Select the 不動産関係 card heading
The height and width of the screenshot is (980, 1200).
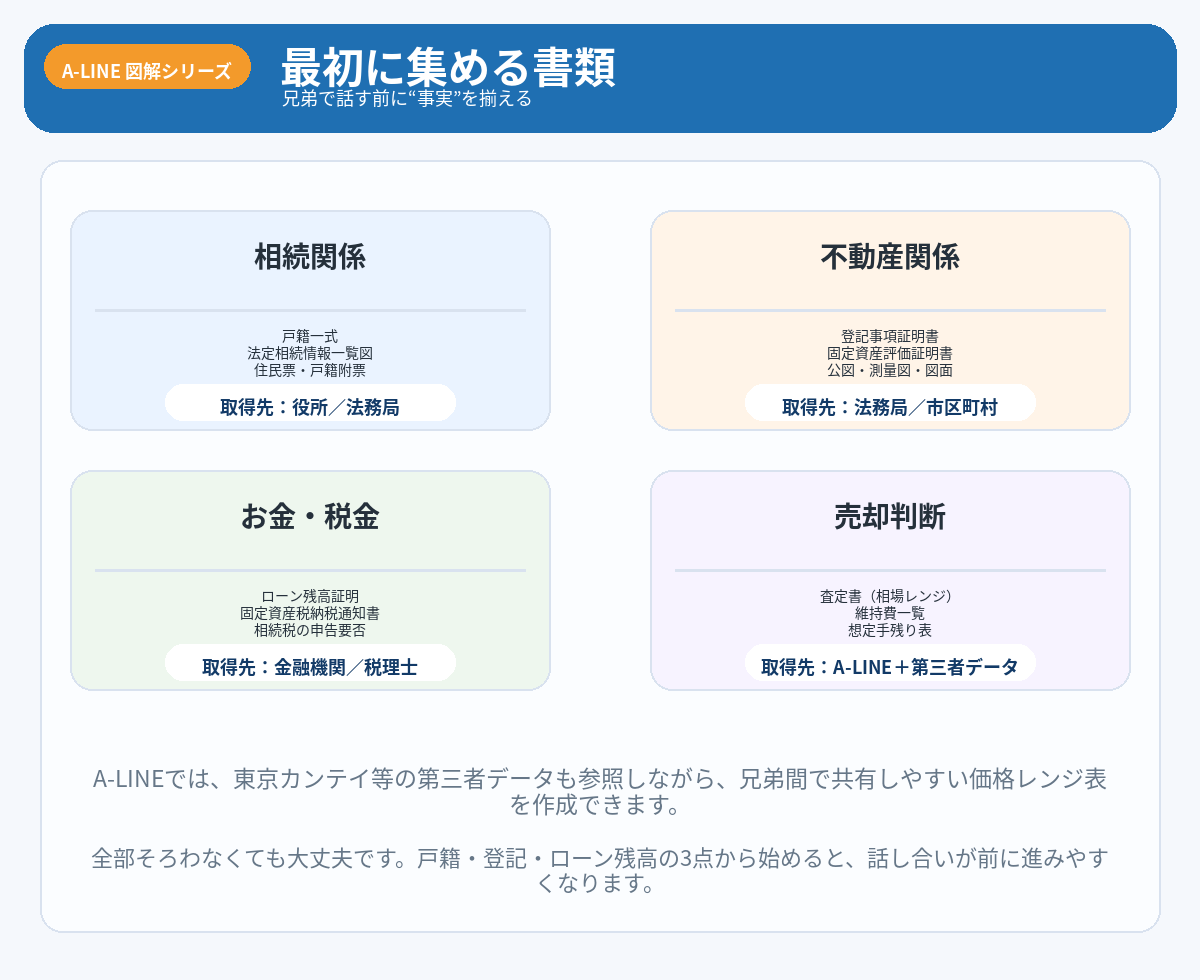tap(890, 257)
